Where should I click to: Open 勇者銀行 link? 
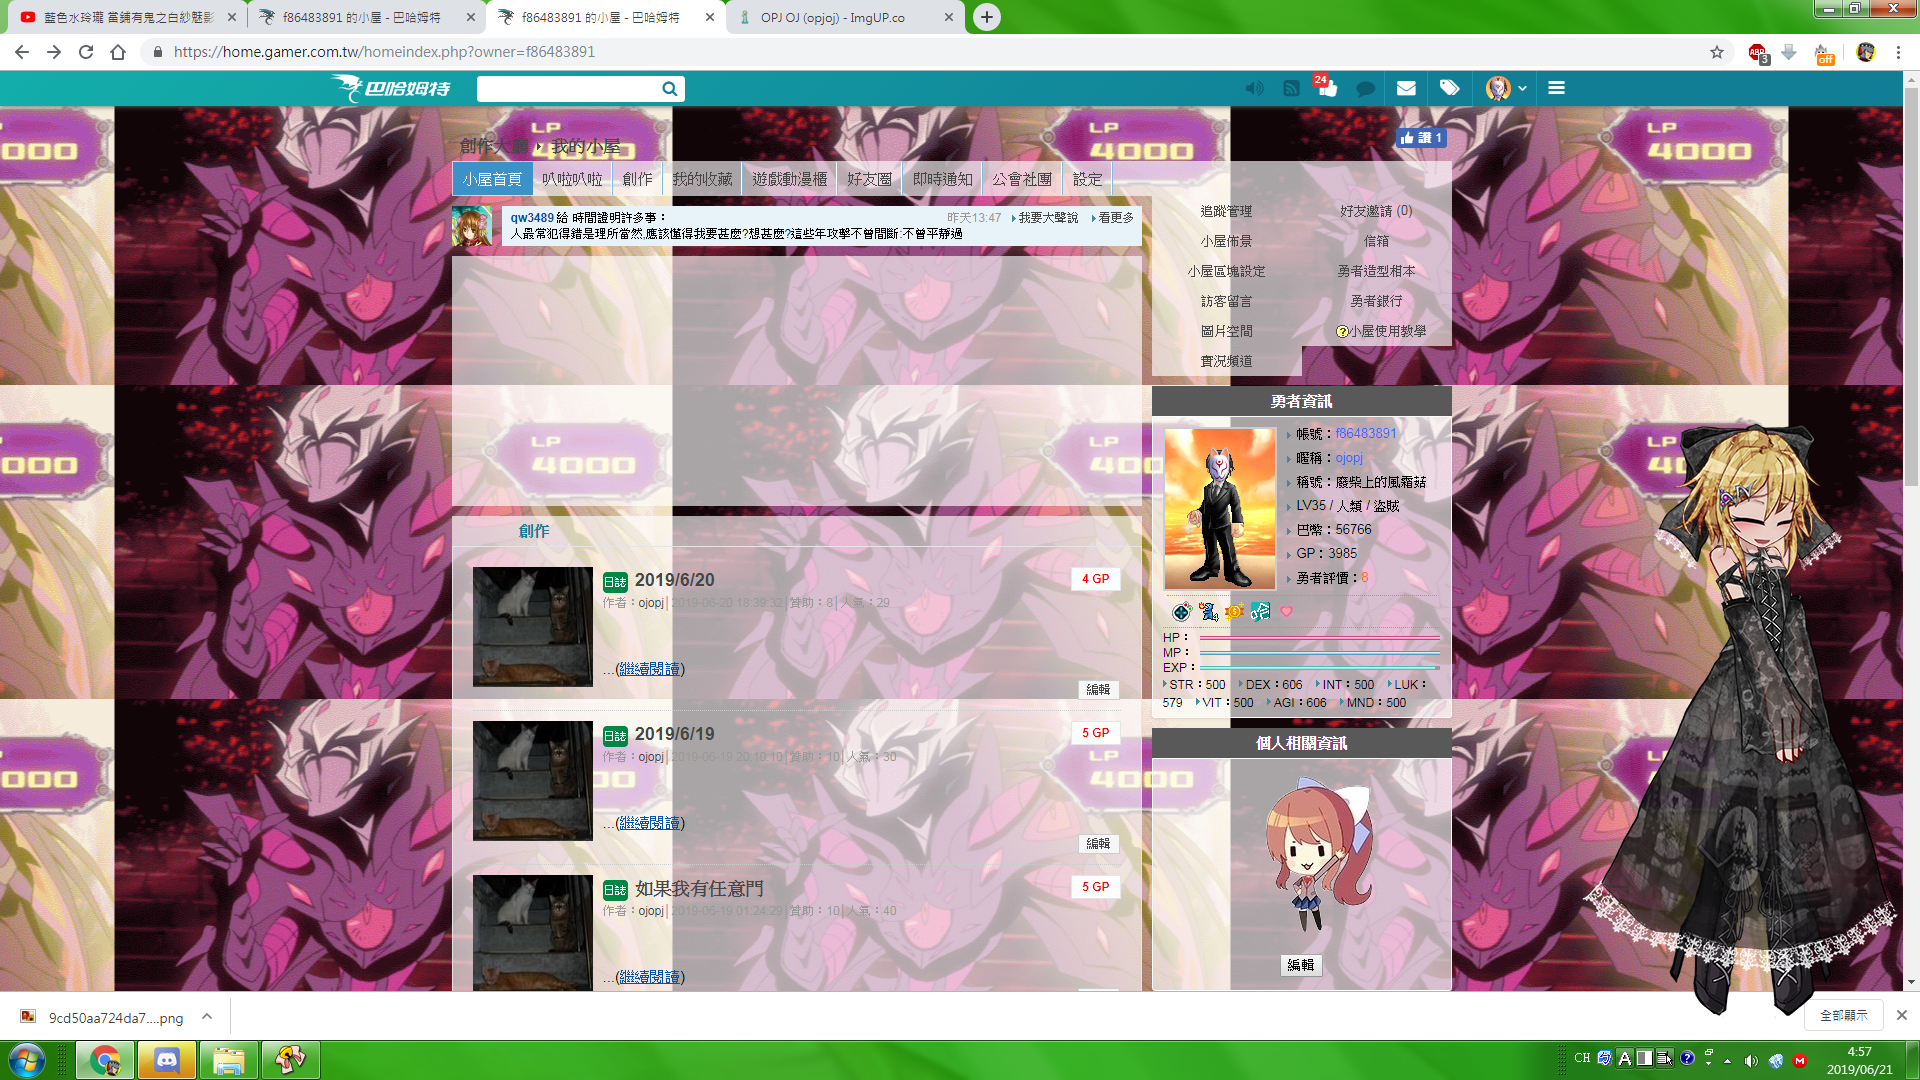tap(1376, 301)
